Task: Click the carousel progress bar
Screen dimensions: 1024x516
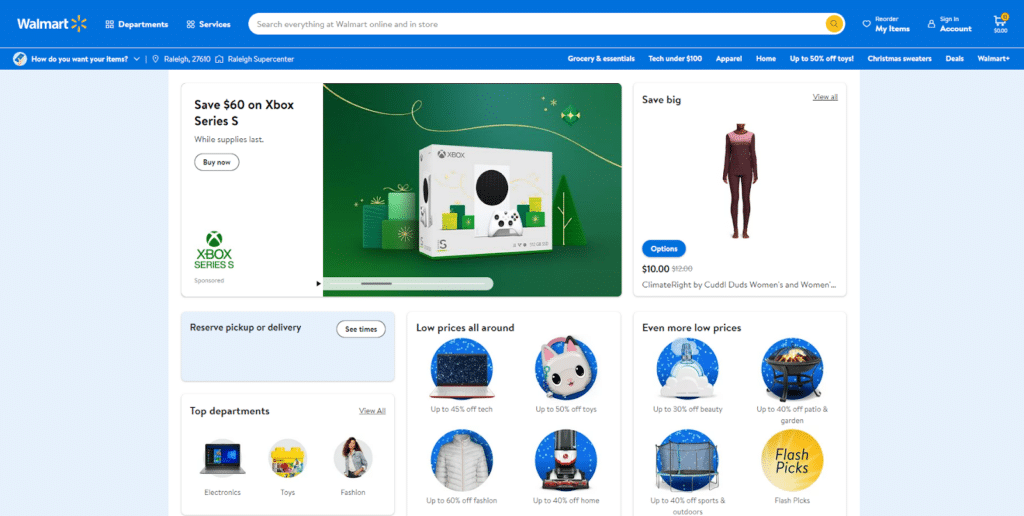Action: pyautogui.click(x=409, y=283)
